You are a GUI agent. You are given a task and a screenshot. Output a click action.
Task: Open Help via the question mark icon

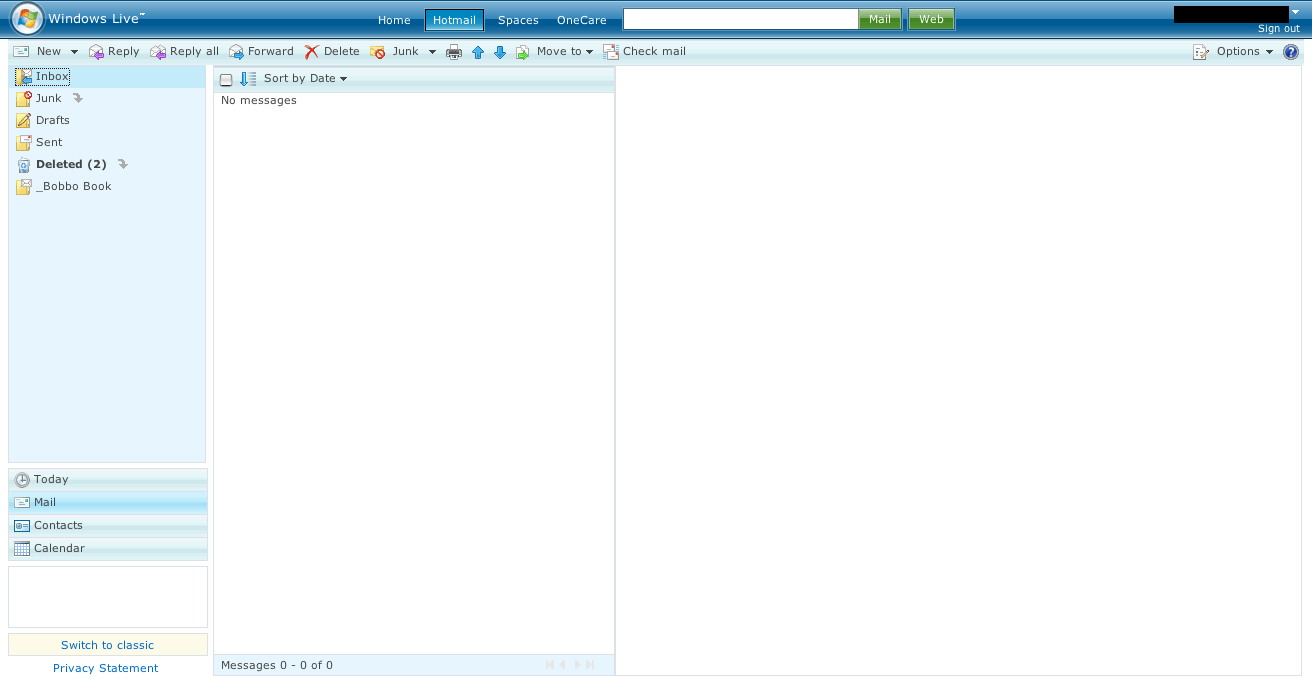[1290, 51]
